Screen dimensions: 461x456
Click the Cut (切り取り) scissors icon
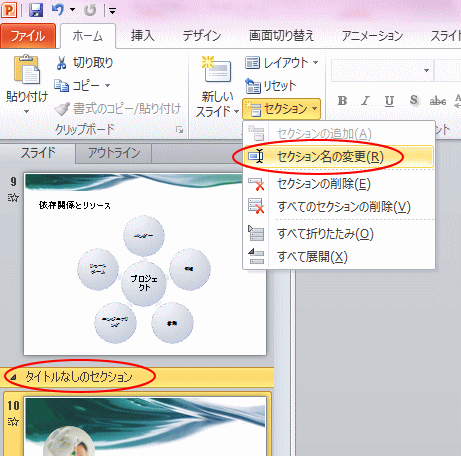click(61, 63)
